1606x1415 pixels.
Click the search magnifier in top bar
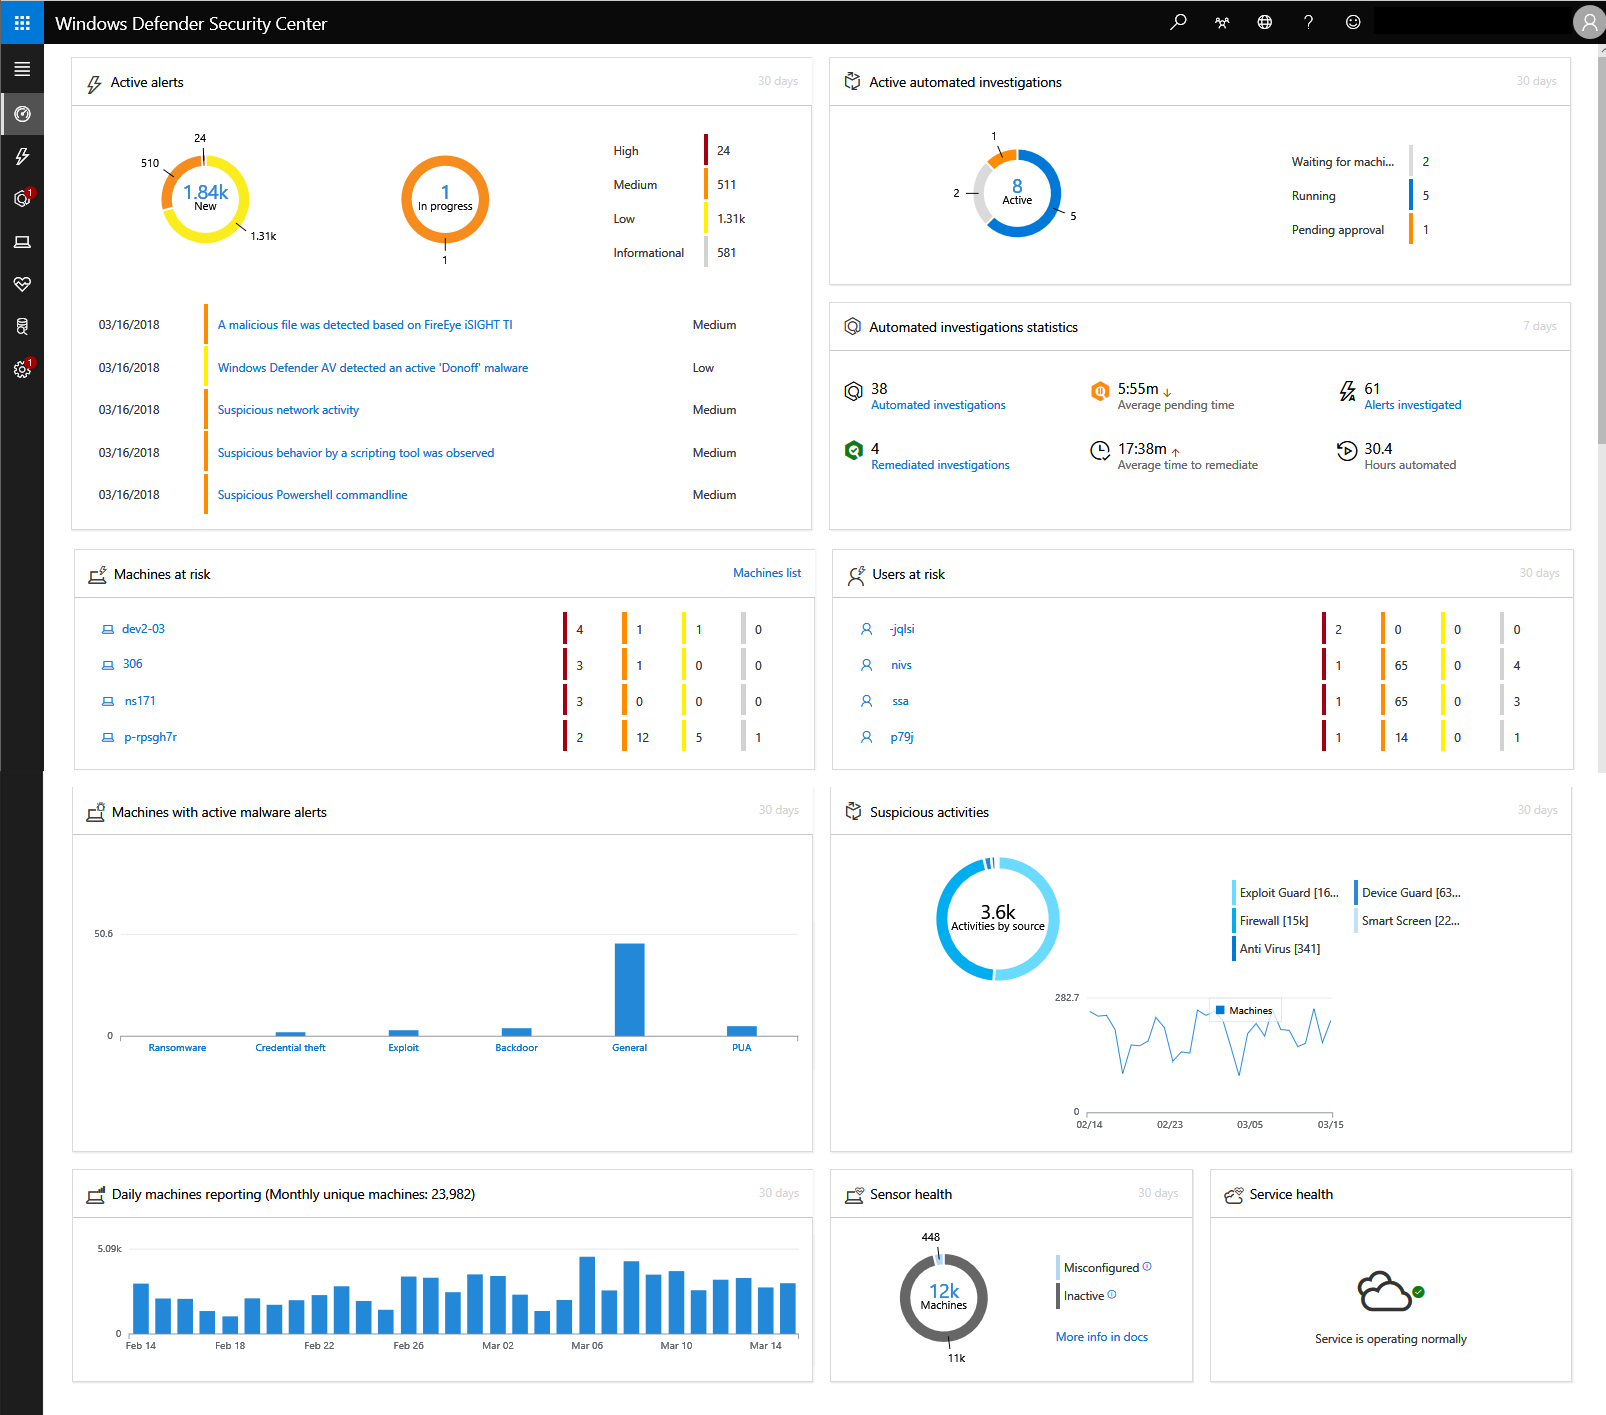[1178, 22]
